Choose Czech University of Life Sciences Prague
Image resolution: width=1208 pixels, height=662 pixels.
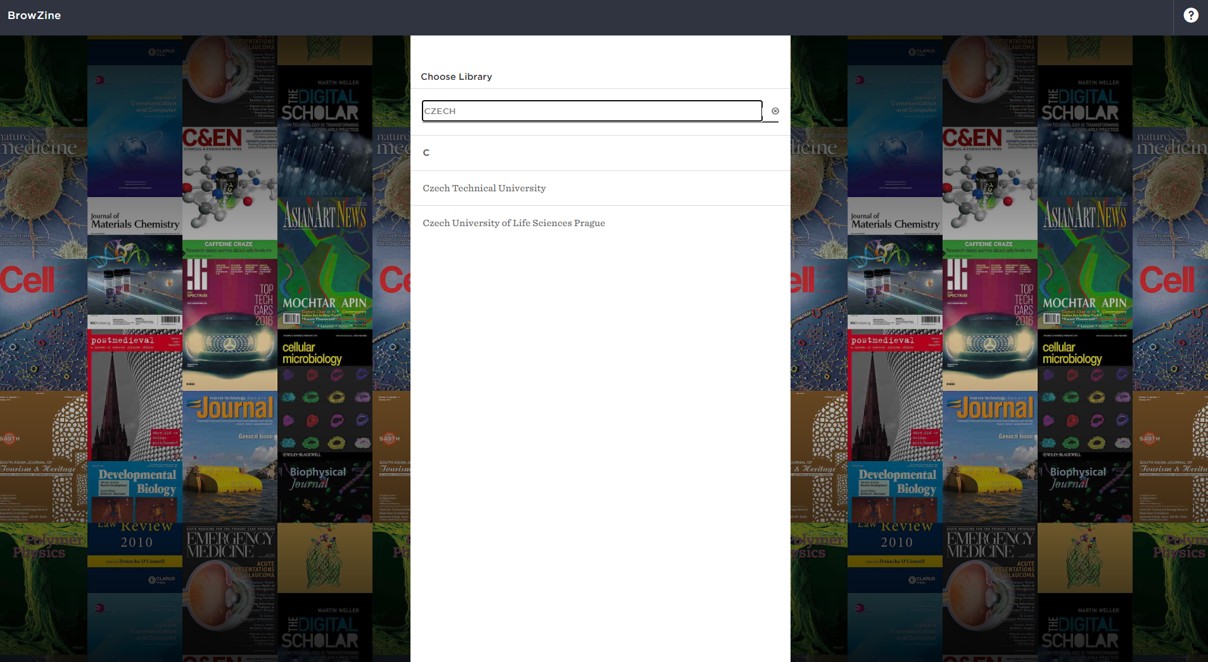513,223
